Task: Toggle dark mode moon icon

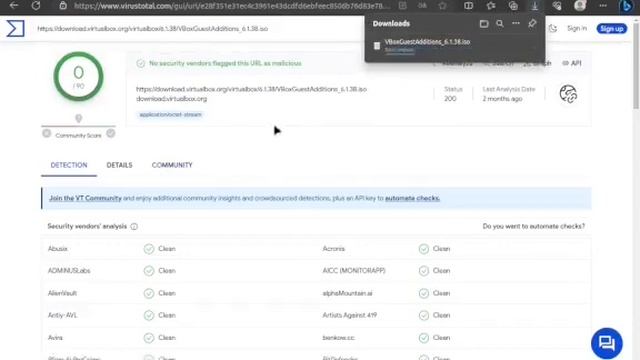Action: click(553, 29)
